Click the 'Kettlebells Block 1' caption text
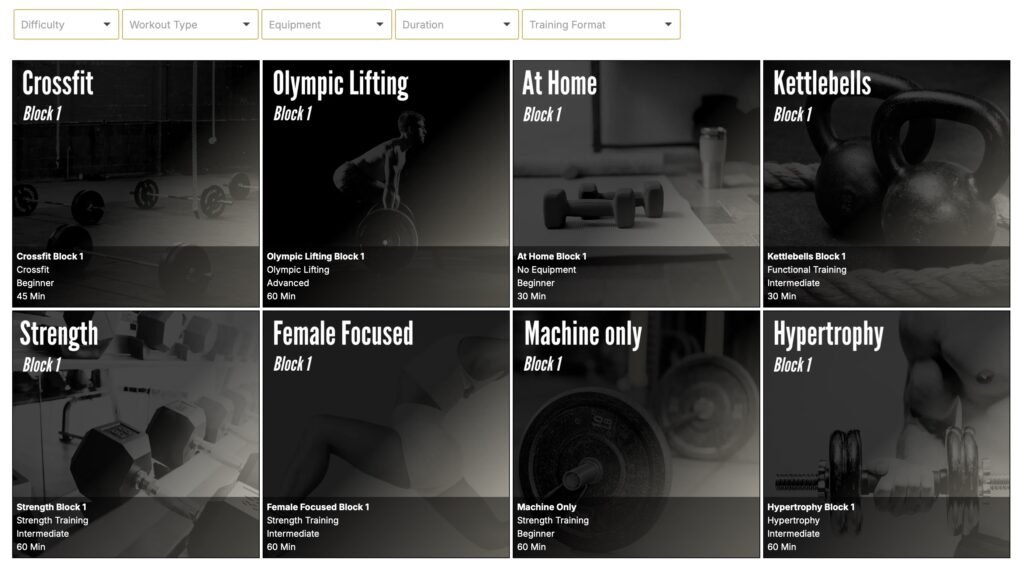Viewport: 1024px width, 570px height. click(x=806, y=257)
